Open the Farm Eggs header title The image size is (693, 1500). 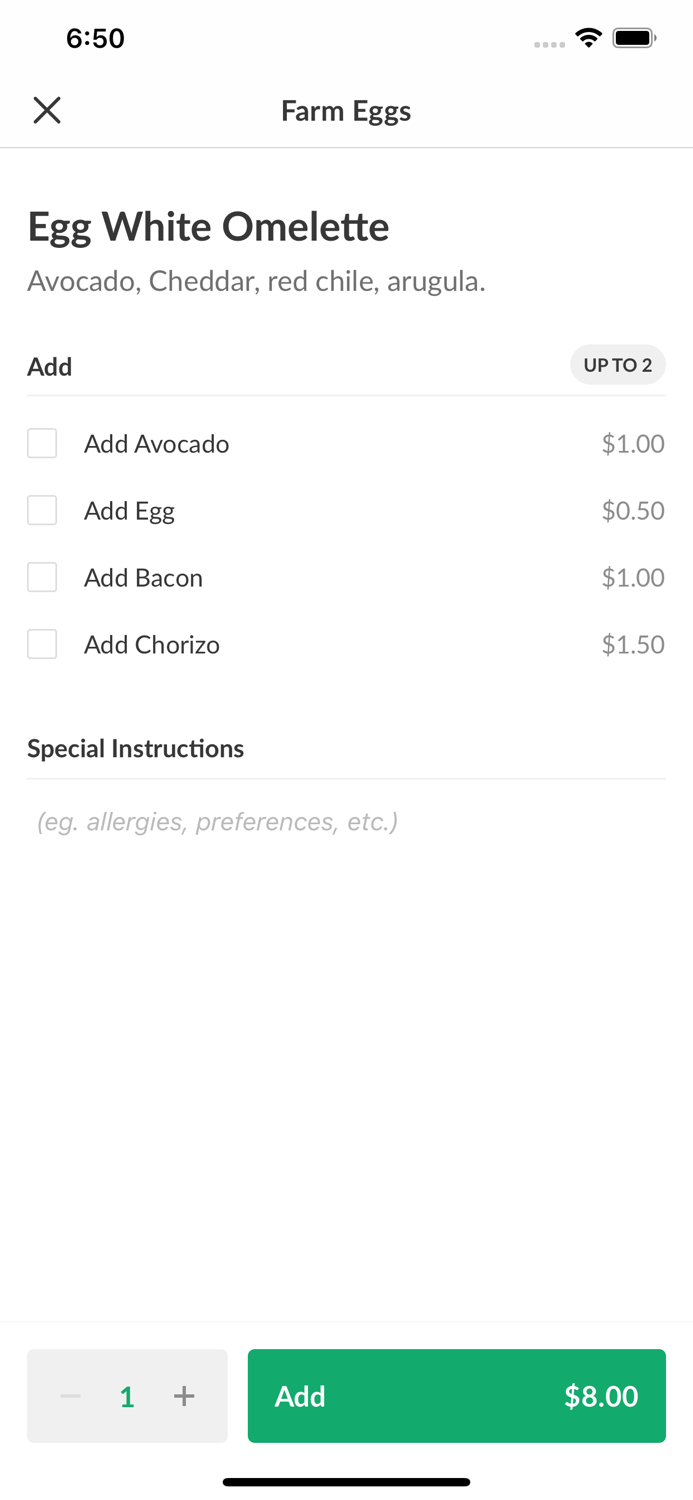click(346, 111)
